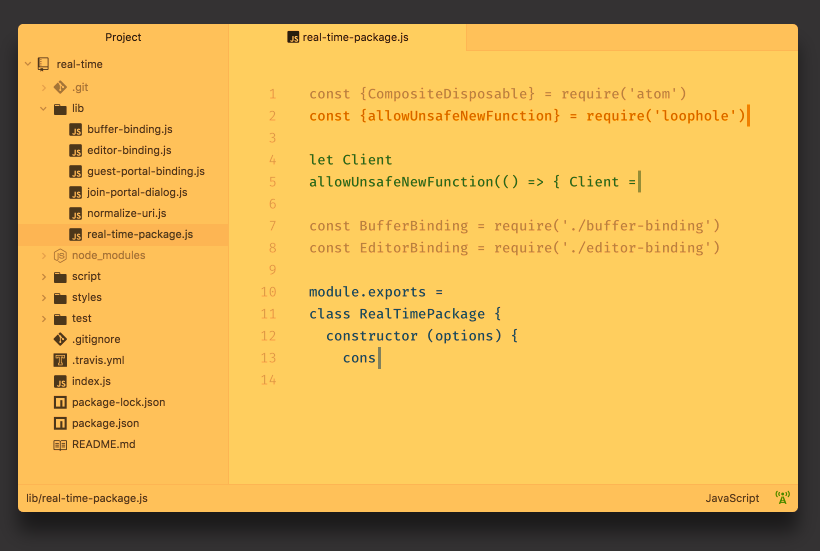Click the Travis icon beside .travis.yml
This screenshot has height=551, width=820.
[60, 360]
